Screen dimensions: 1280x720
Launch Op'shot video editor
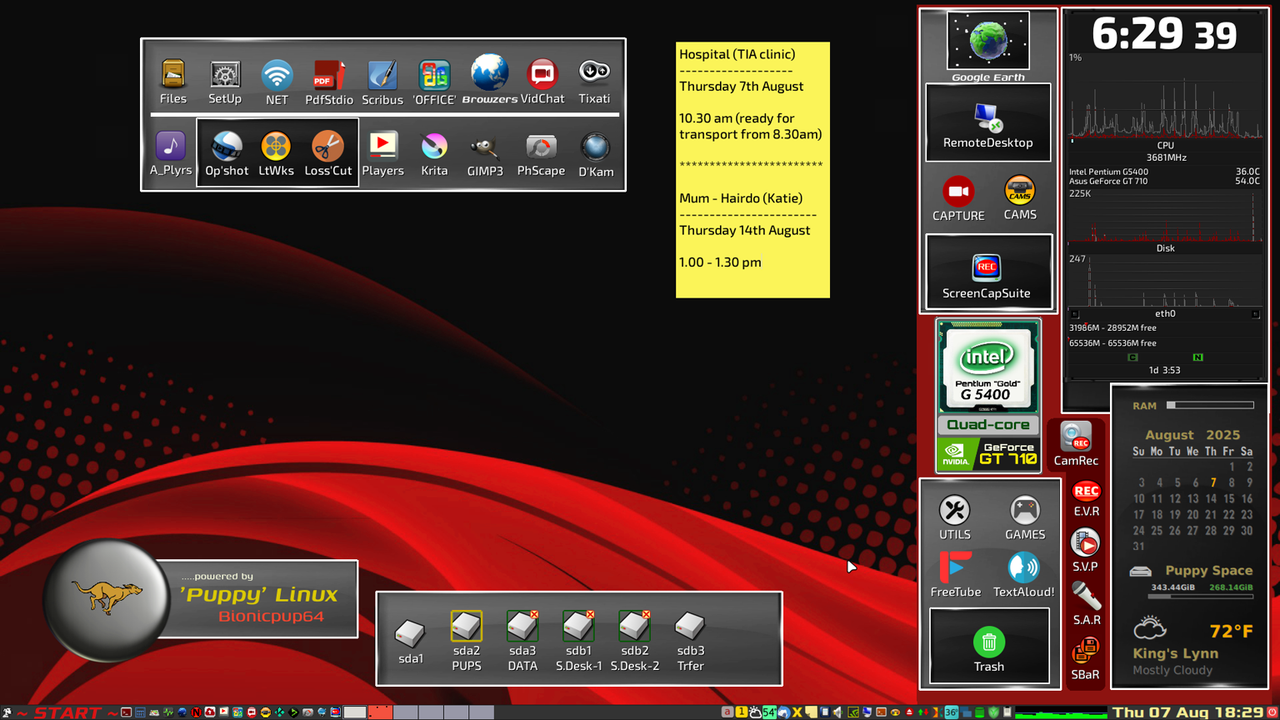(x=227, y=146)
